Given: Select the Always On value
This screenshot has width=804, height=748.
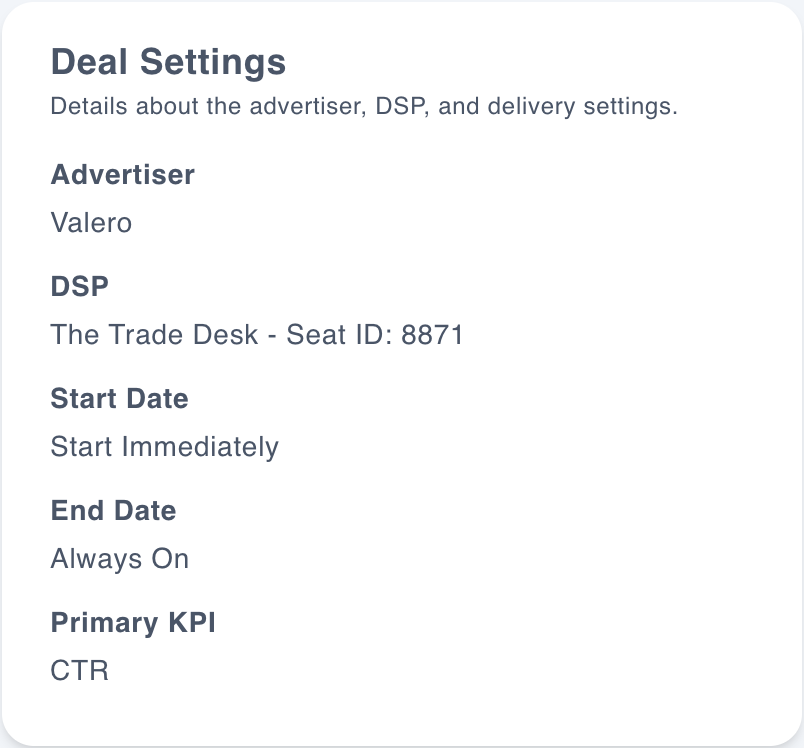Looking at the screenshot, I should tap(119, 559).
